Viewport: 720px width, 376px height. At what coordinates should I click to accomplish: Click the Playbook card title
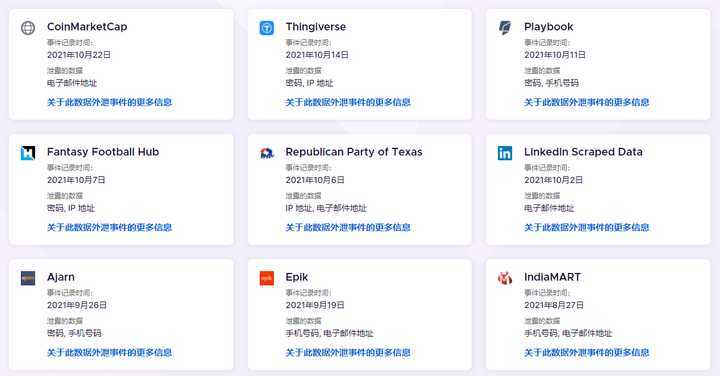(x=548, y=27)
